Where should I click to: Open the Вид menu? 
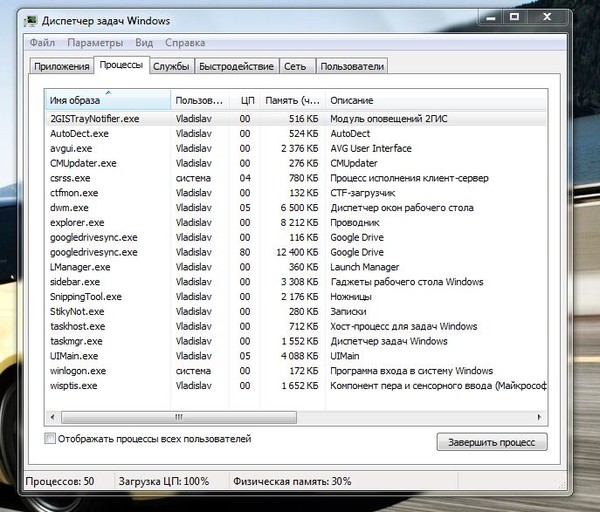tap(144, 42)
